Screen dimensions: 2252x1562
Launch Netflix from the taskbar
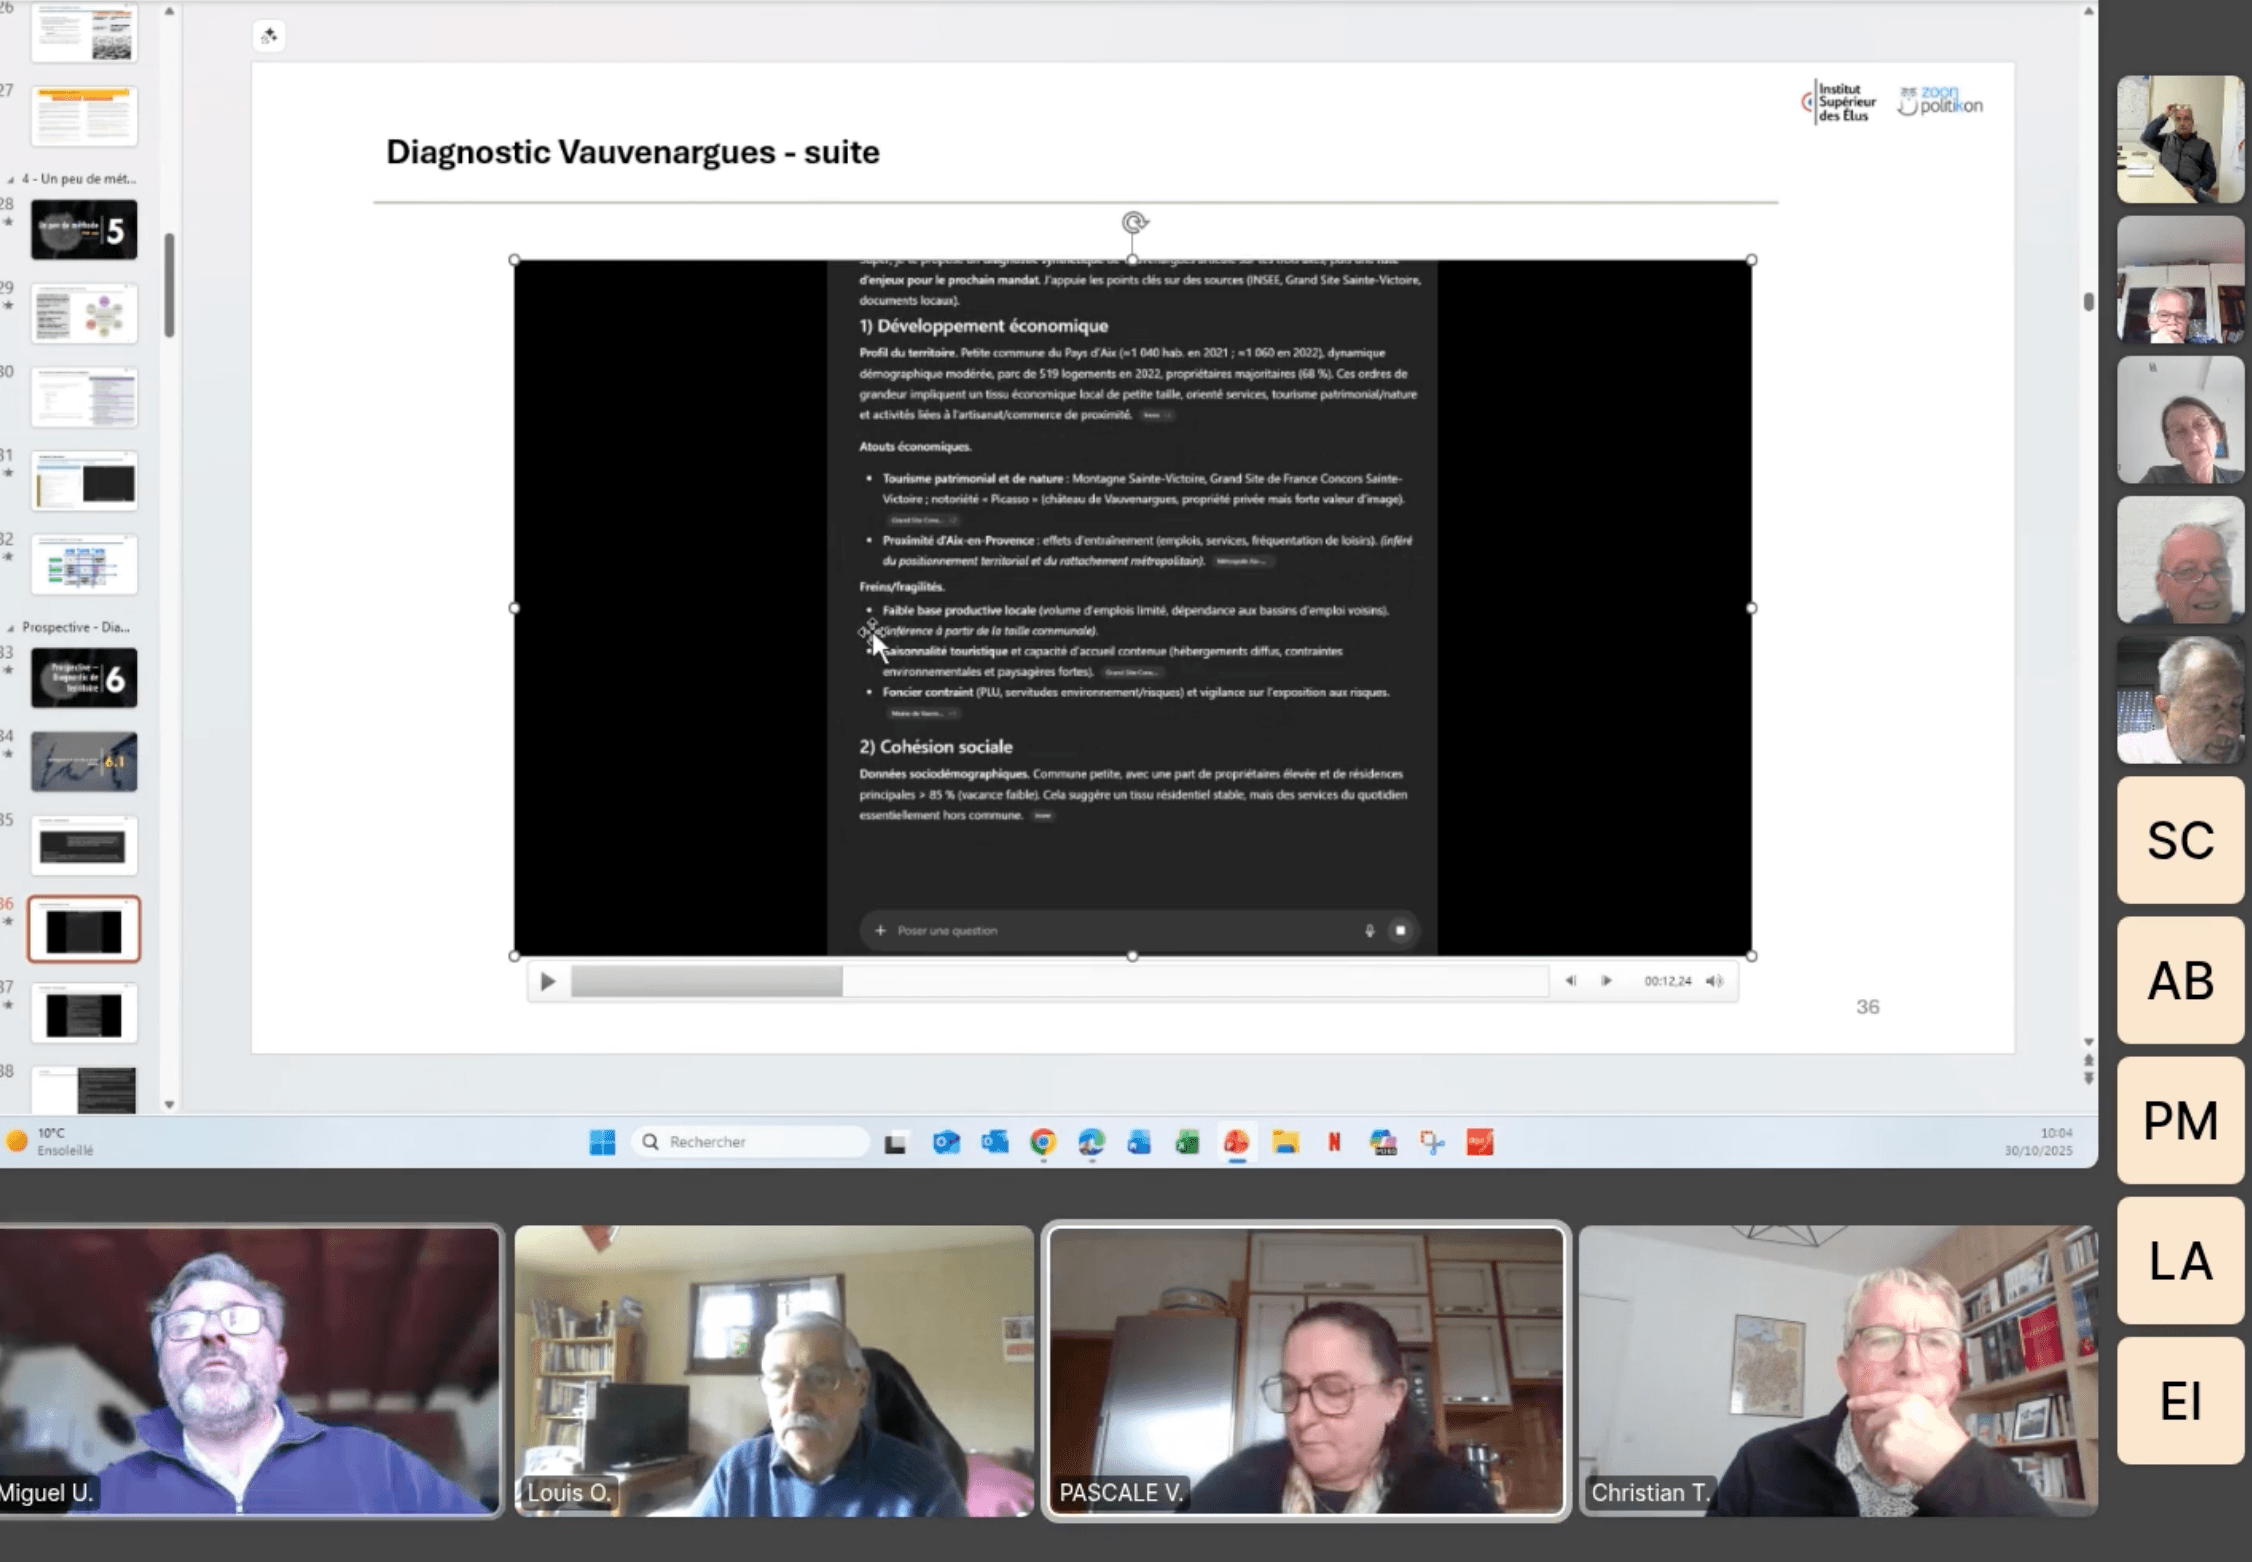[x=1334, y=1142]
